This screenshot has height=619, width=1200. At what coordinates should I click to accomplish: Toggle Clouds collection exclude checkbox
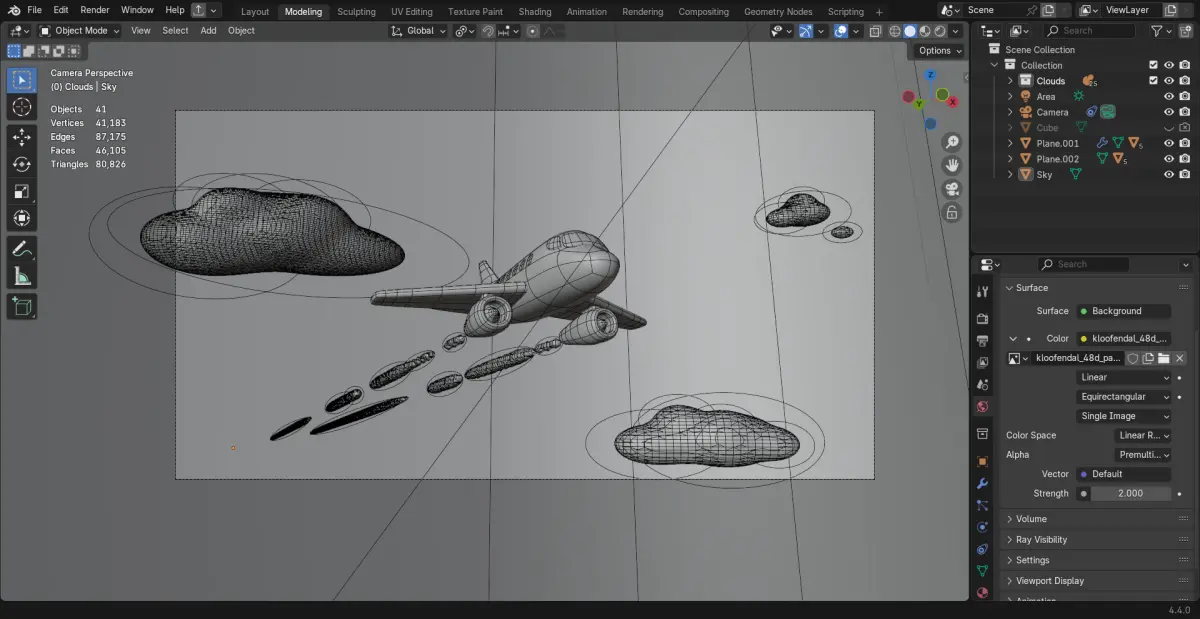pos(1153,81)
